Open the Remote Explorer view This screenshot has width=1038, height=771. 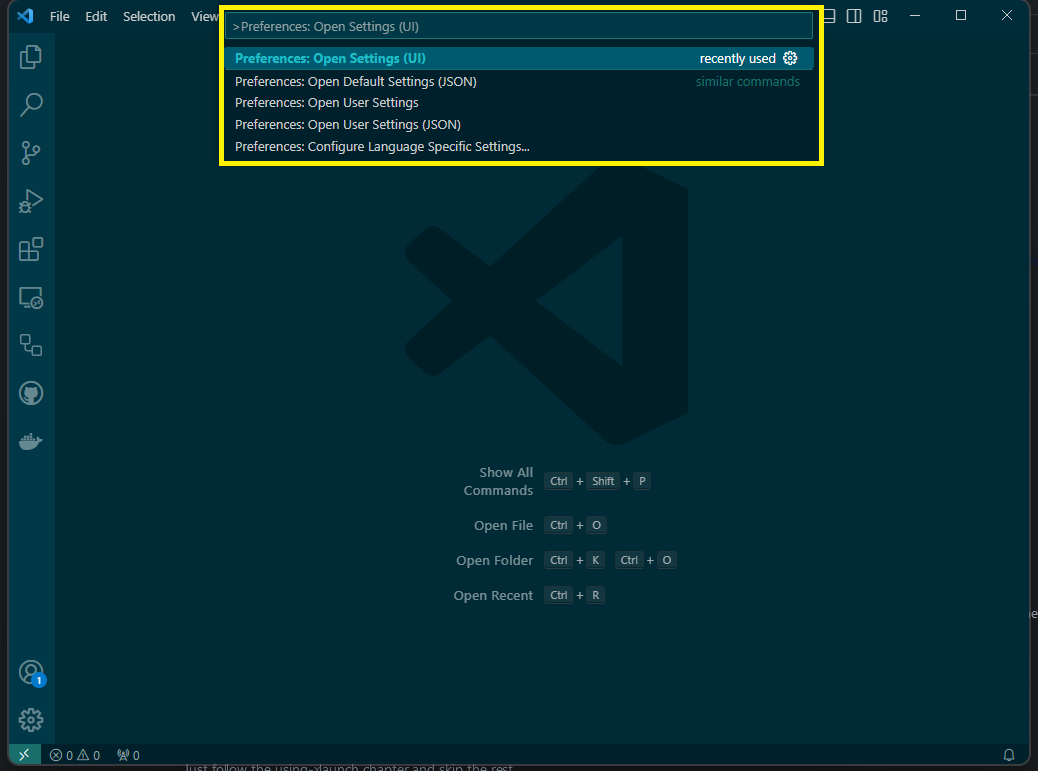(31, 298)
